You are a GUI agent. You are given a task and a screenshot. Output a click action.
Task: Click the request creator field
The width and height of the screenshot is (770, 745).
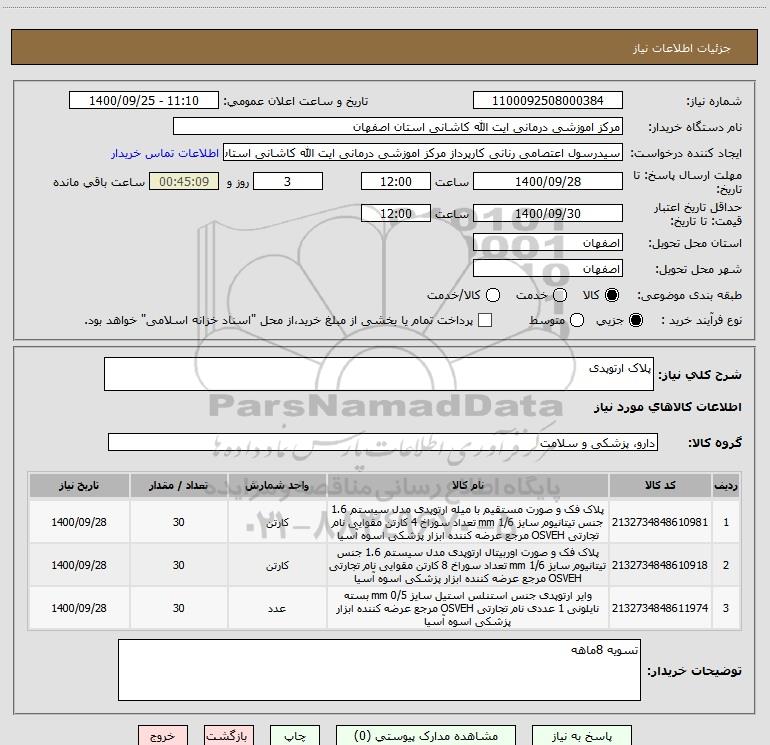click(423, 152)
